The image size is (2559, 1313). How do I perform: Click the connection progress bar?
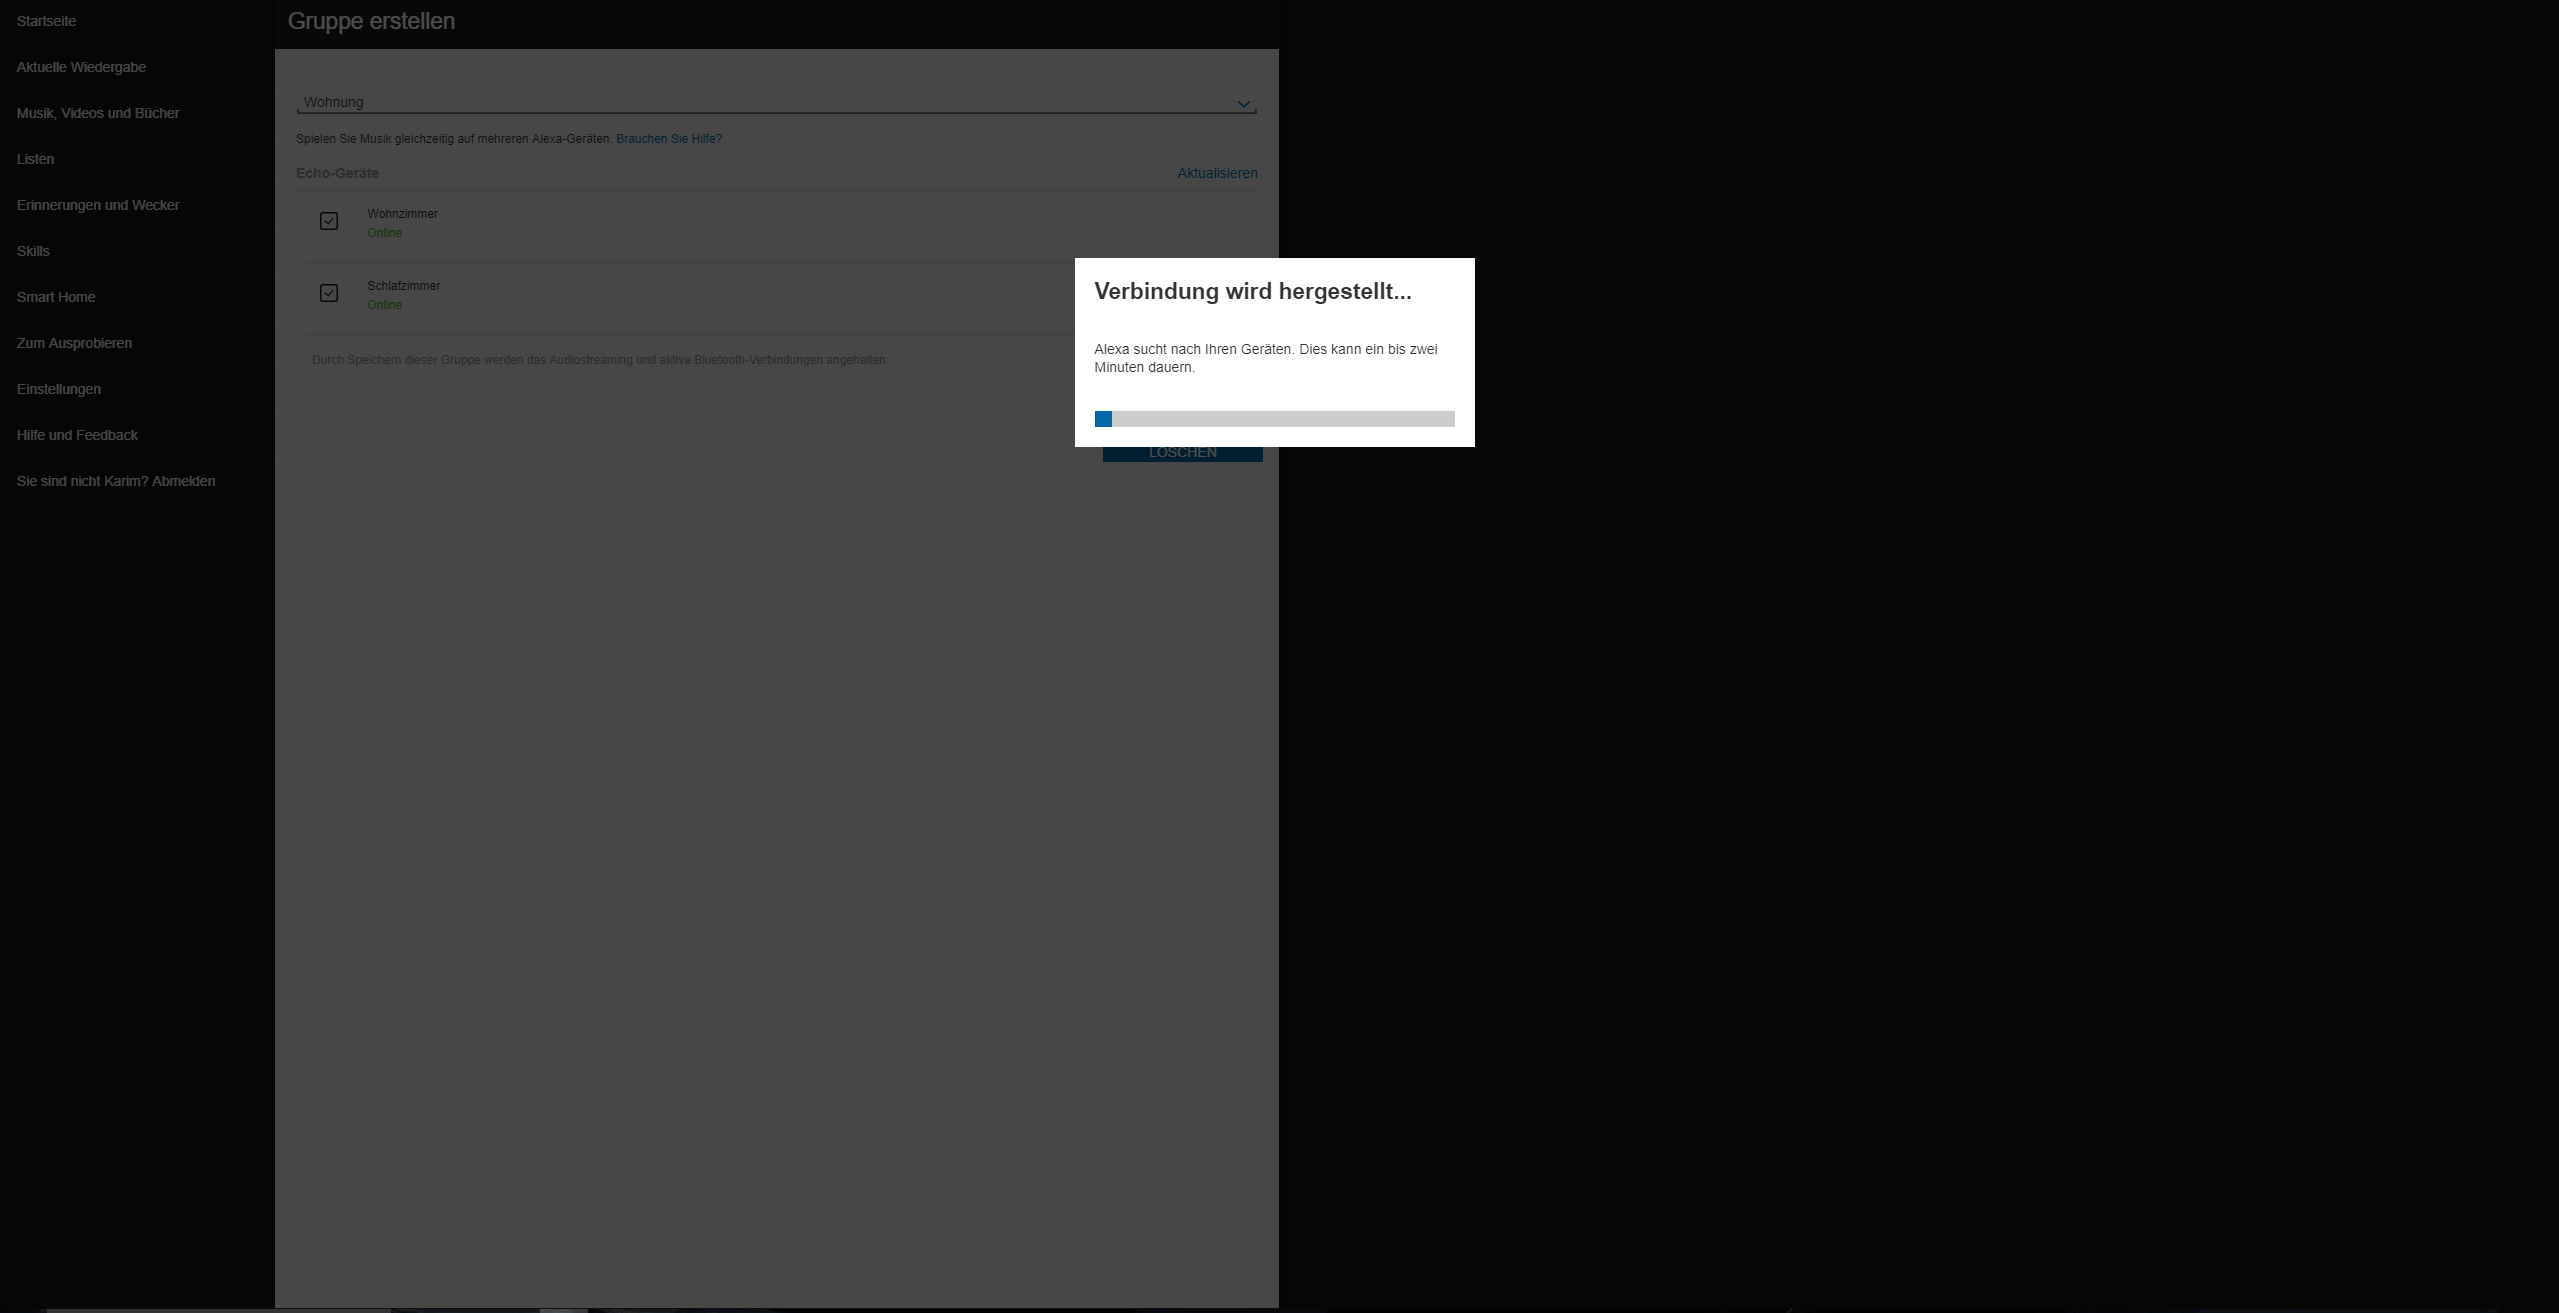click(1274, 419)
